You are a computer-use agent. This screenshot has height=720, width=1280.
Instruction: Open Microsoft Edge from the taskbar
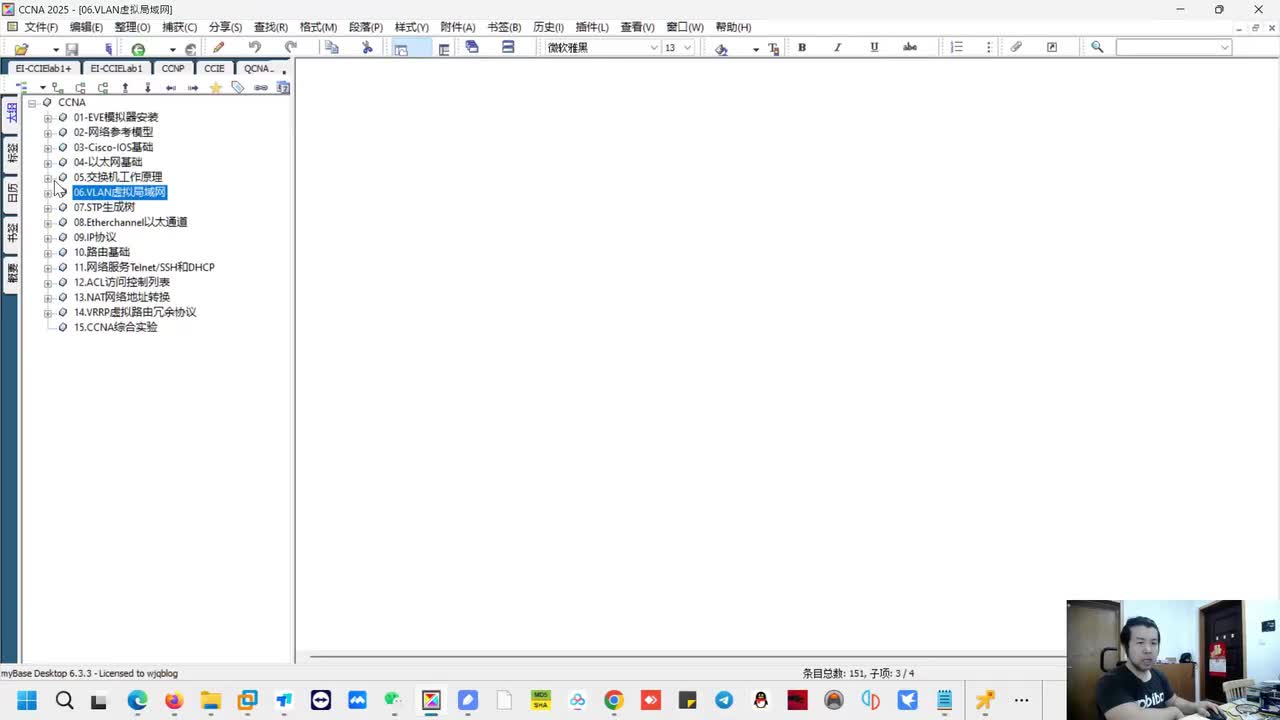137,700
